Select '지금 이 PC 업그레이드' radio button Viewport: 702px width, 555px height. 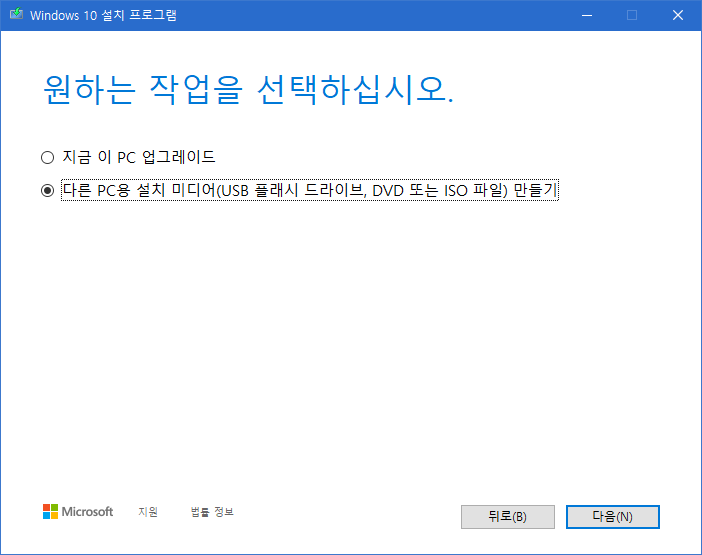(47, 158)
